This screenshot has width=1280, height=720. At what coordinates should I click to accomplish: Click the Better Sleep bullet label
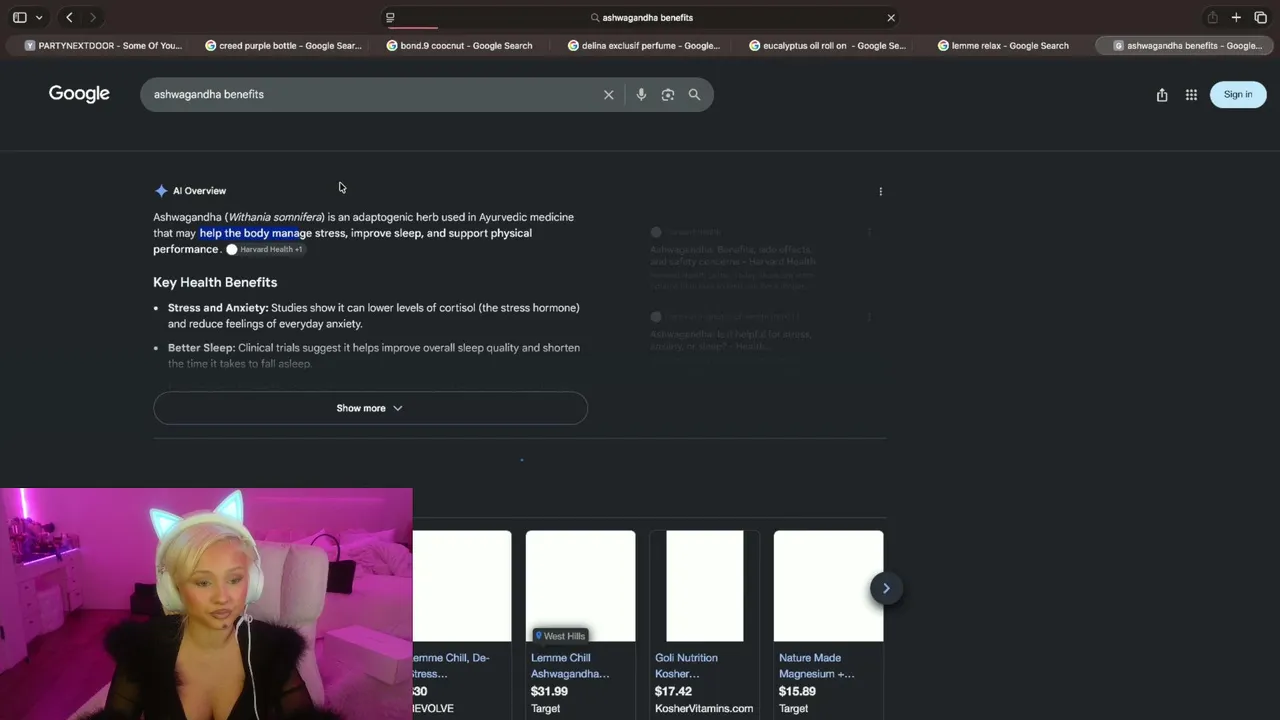201,348
